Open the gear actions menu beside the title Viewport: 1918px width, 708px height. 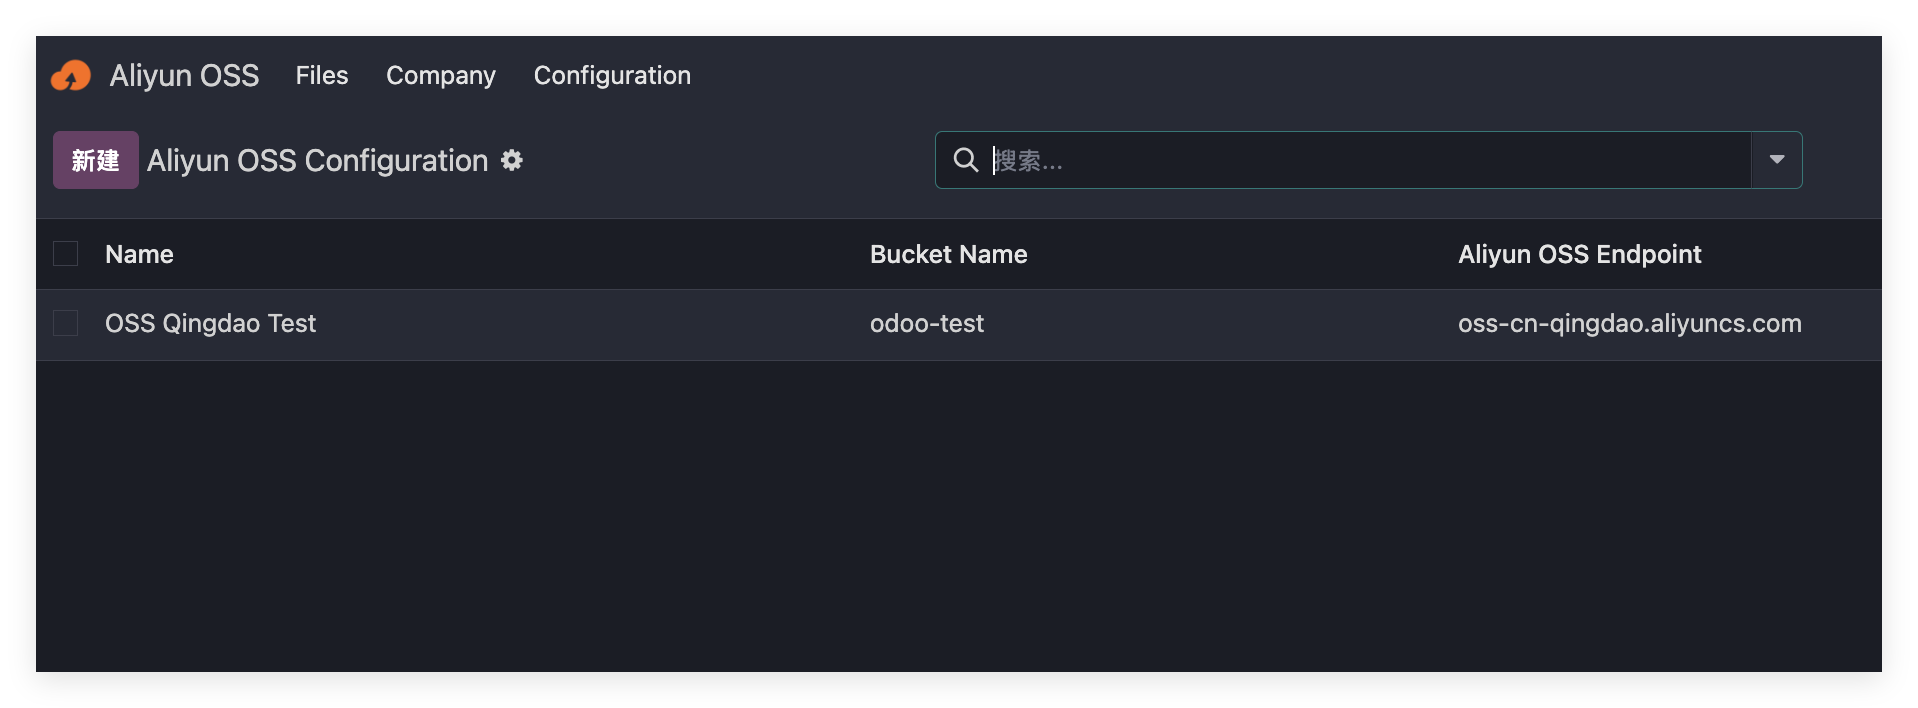512,160
